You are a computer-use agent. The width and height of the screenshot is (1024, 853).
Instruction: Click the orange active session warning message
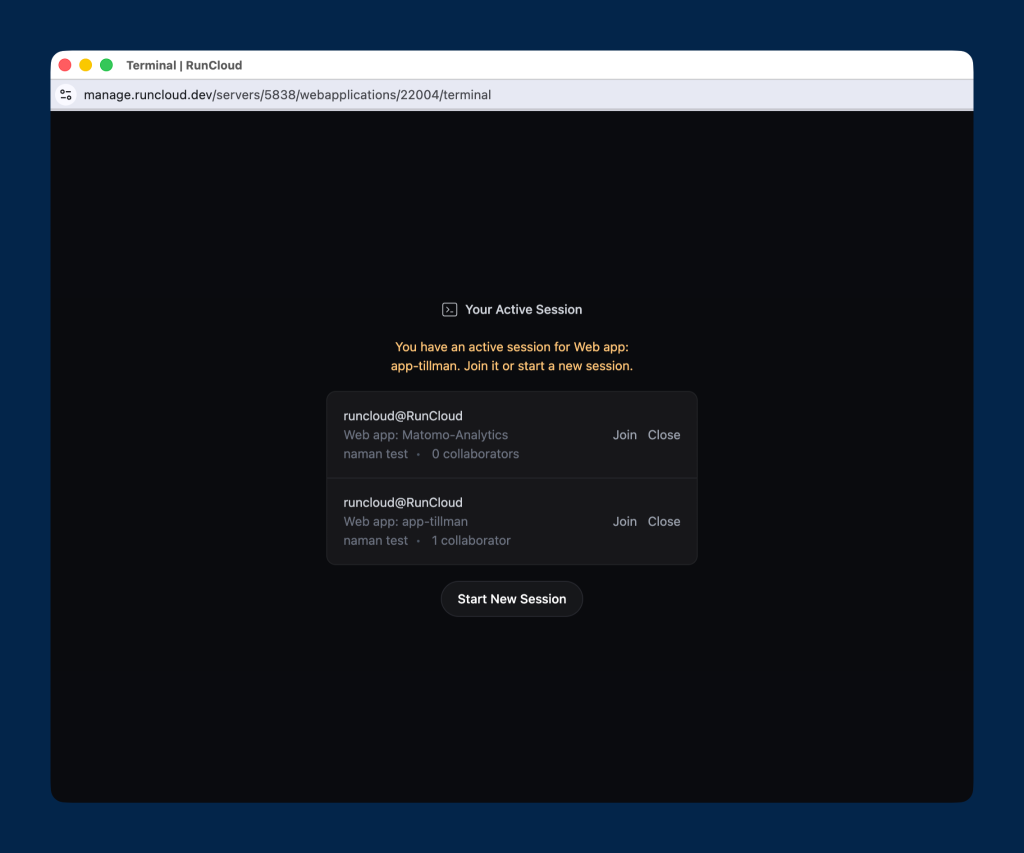pos(512,357)
